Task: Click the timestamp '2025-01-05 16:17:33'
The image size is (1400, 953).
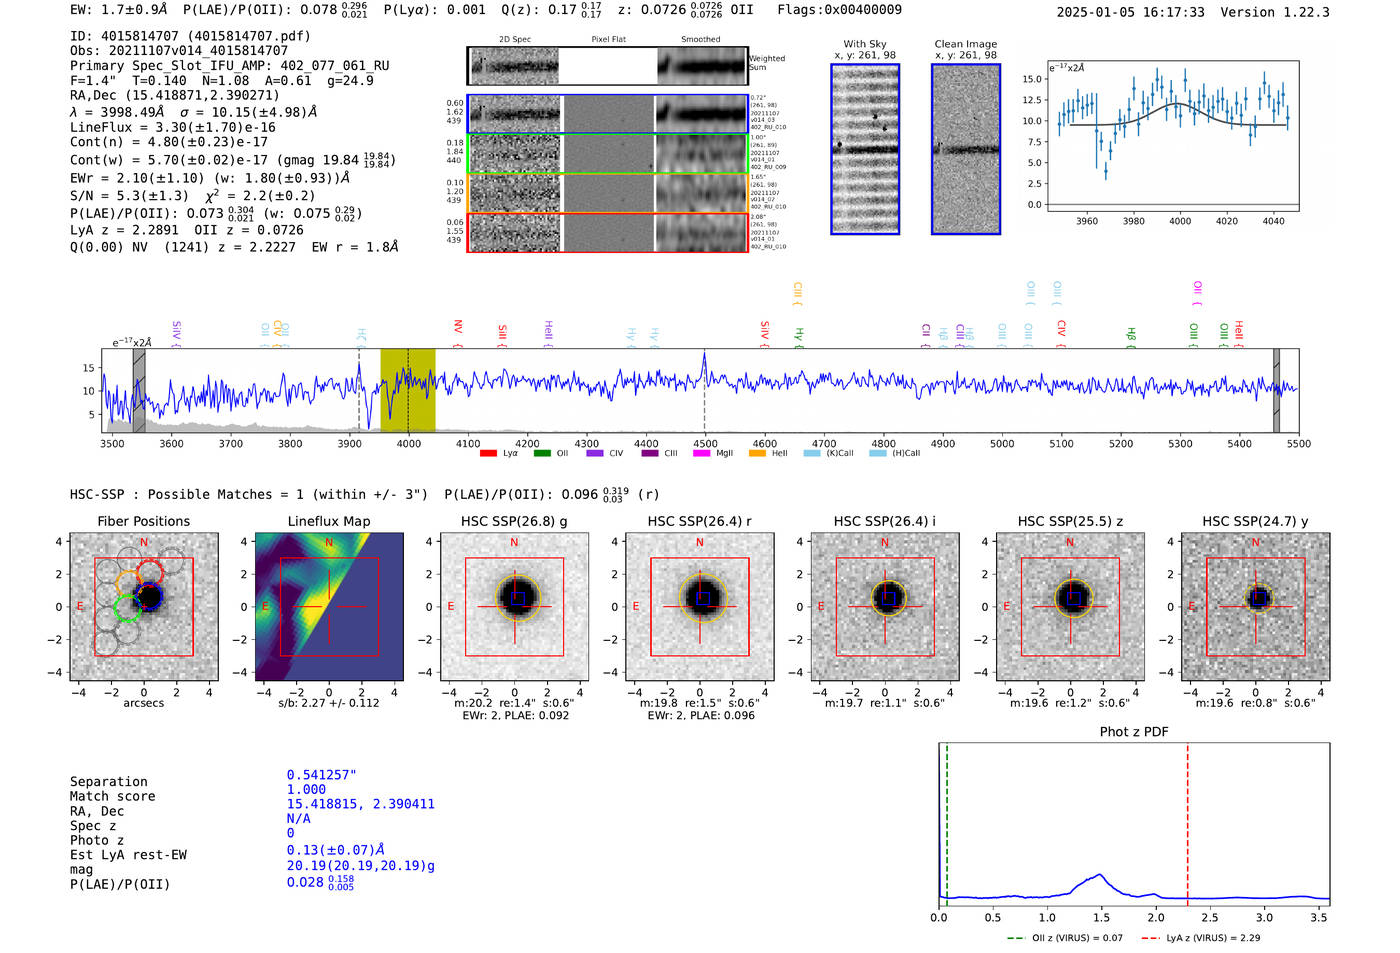Action: (1130, 12)
